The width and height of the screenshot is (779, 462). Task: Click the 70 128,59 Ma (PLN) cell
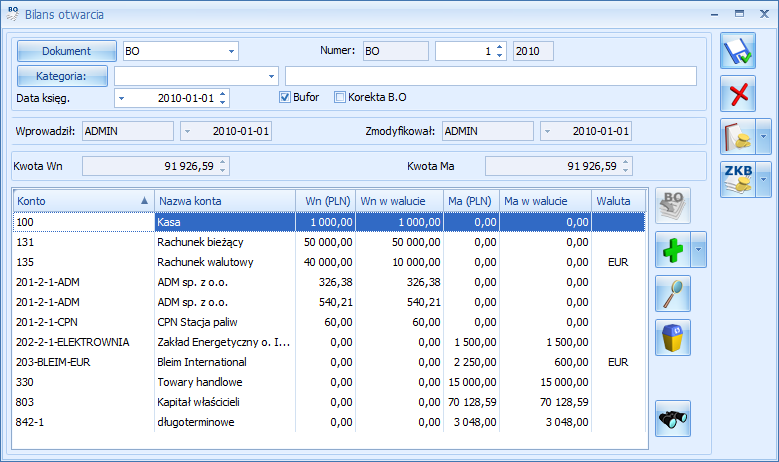pos(471,402)
